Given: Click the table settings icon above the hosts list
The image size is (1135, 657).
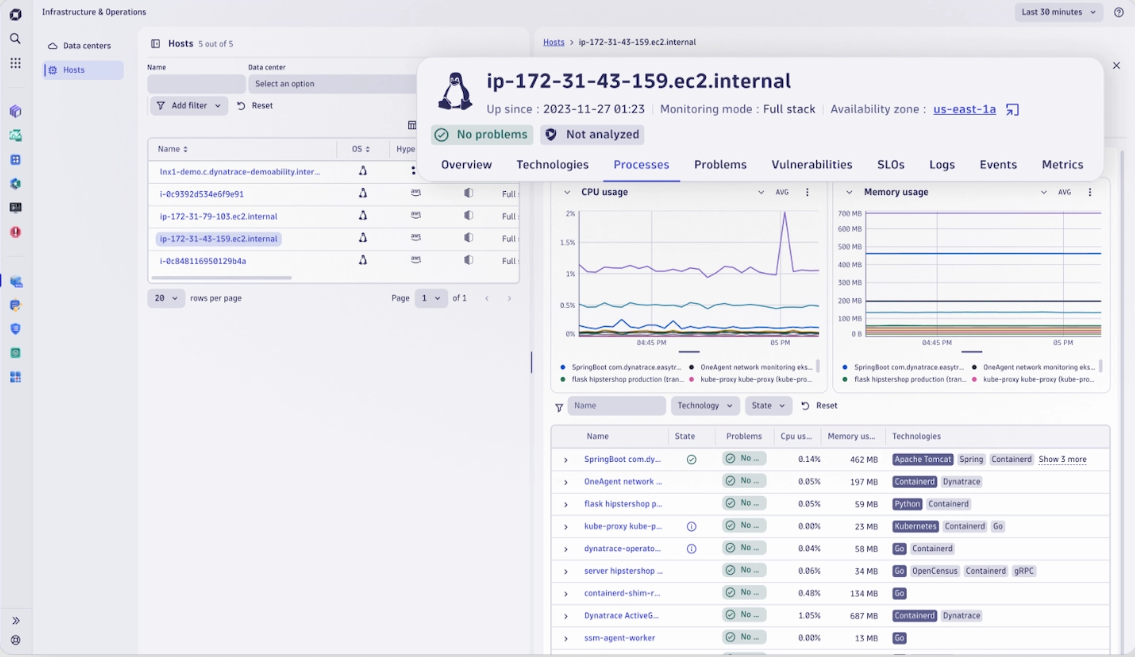Looking at the screenshot, I should coord(411,124).
